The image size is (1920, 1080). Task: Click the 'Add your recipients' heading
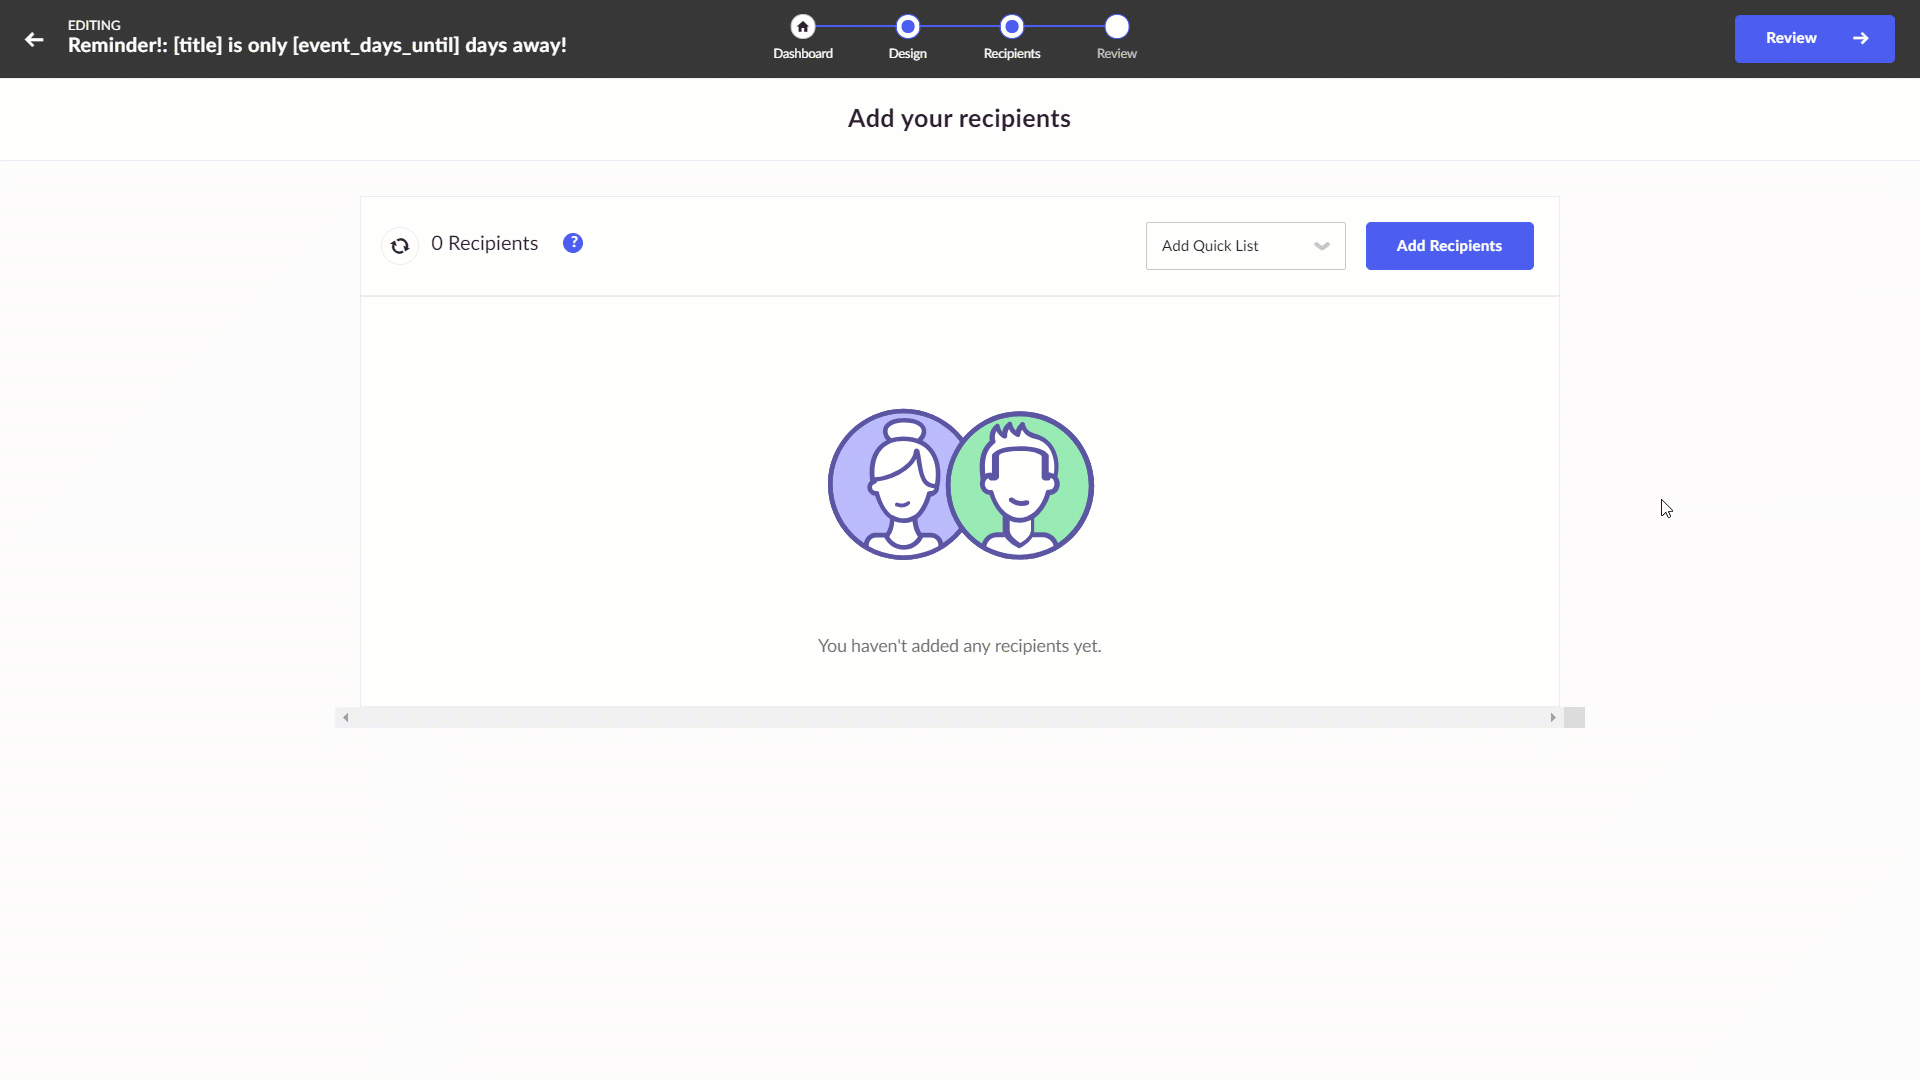point(959,118)
